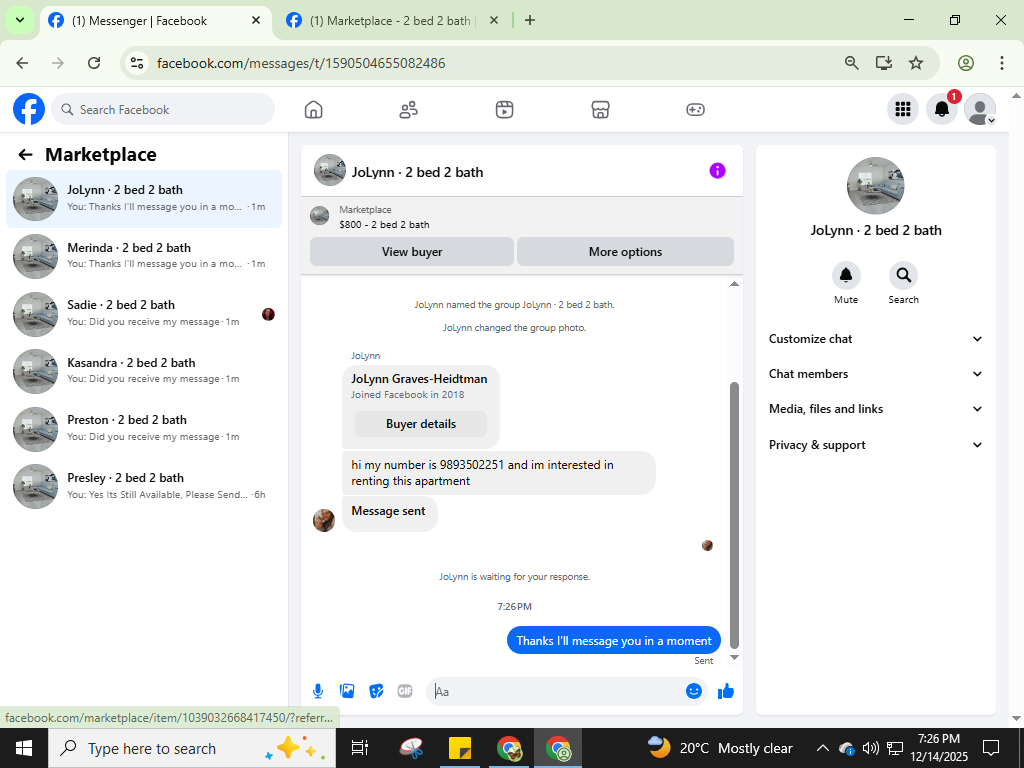Record a voice clip with microphone icon

(317, 691)
